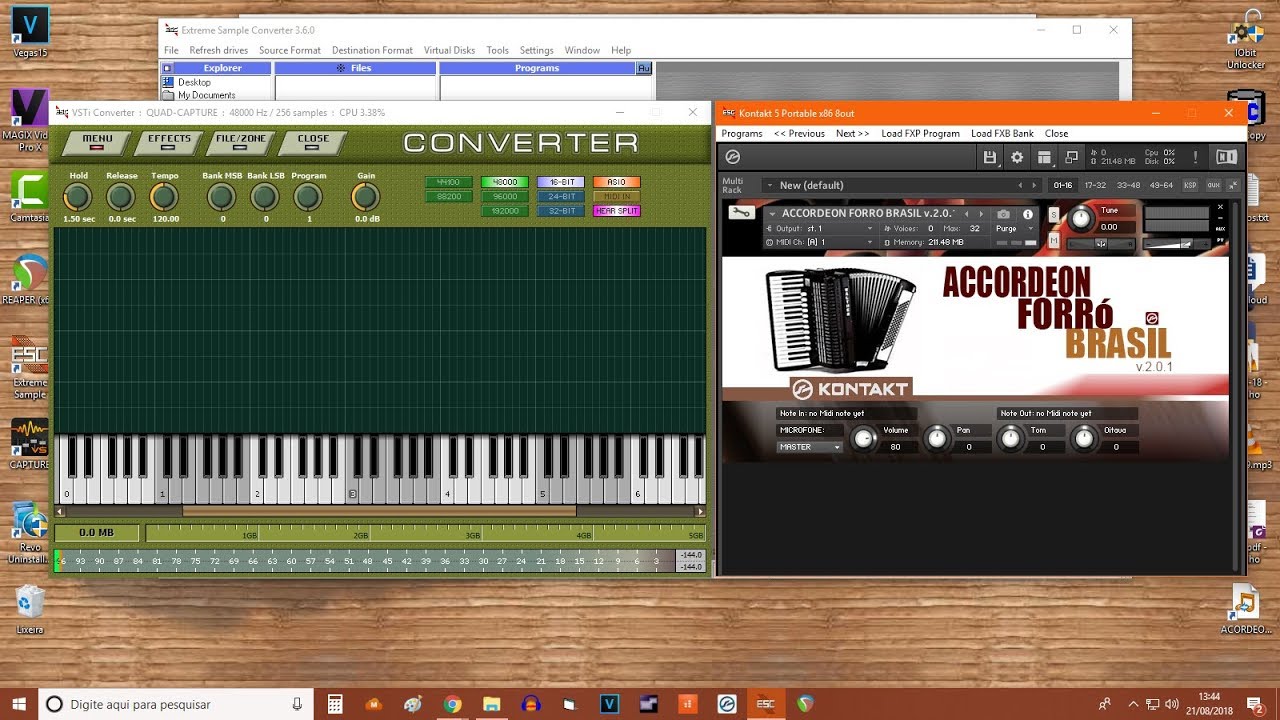Select the 32-BIT depth option
Viewport: 1280px width, 720px height.
[560, 211]
